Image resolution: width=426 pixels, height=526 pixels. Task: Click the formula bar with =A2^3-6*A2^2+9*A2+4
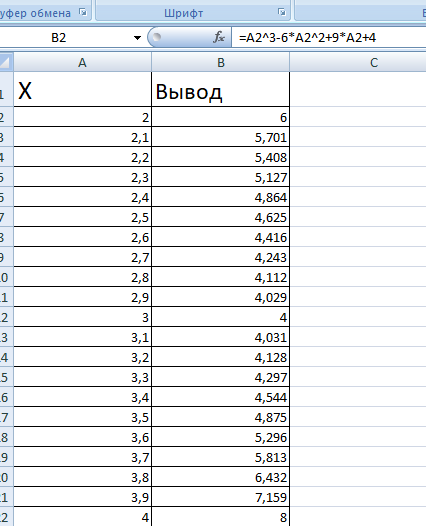point(329,38)
